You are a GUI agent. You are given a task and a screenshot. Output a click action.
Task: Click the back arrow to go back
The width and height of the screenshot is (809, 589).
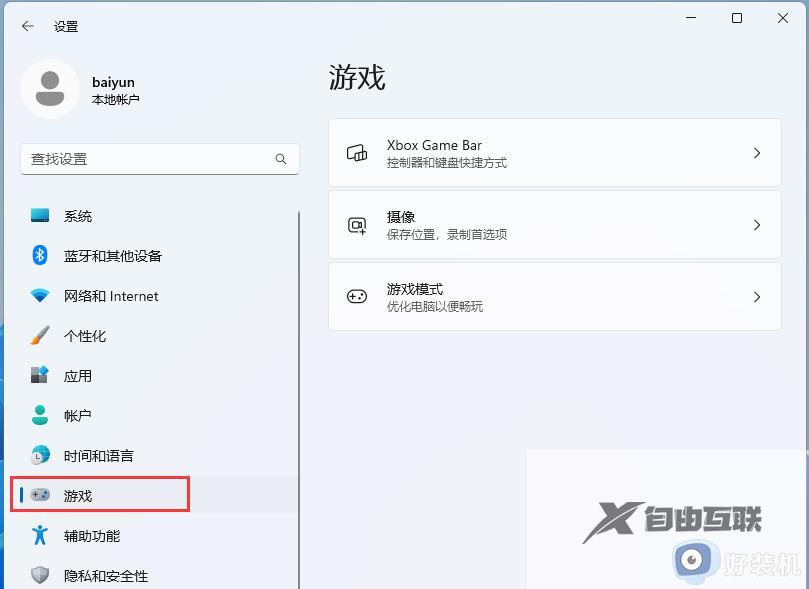tap(27, 27)
